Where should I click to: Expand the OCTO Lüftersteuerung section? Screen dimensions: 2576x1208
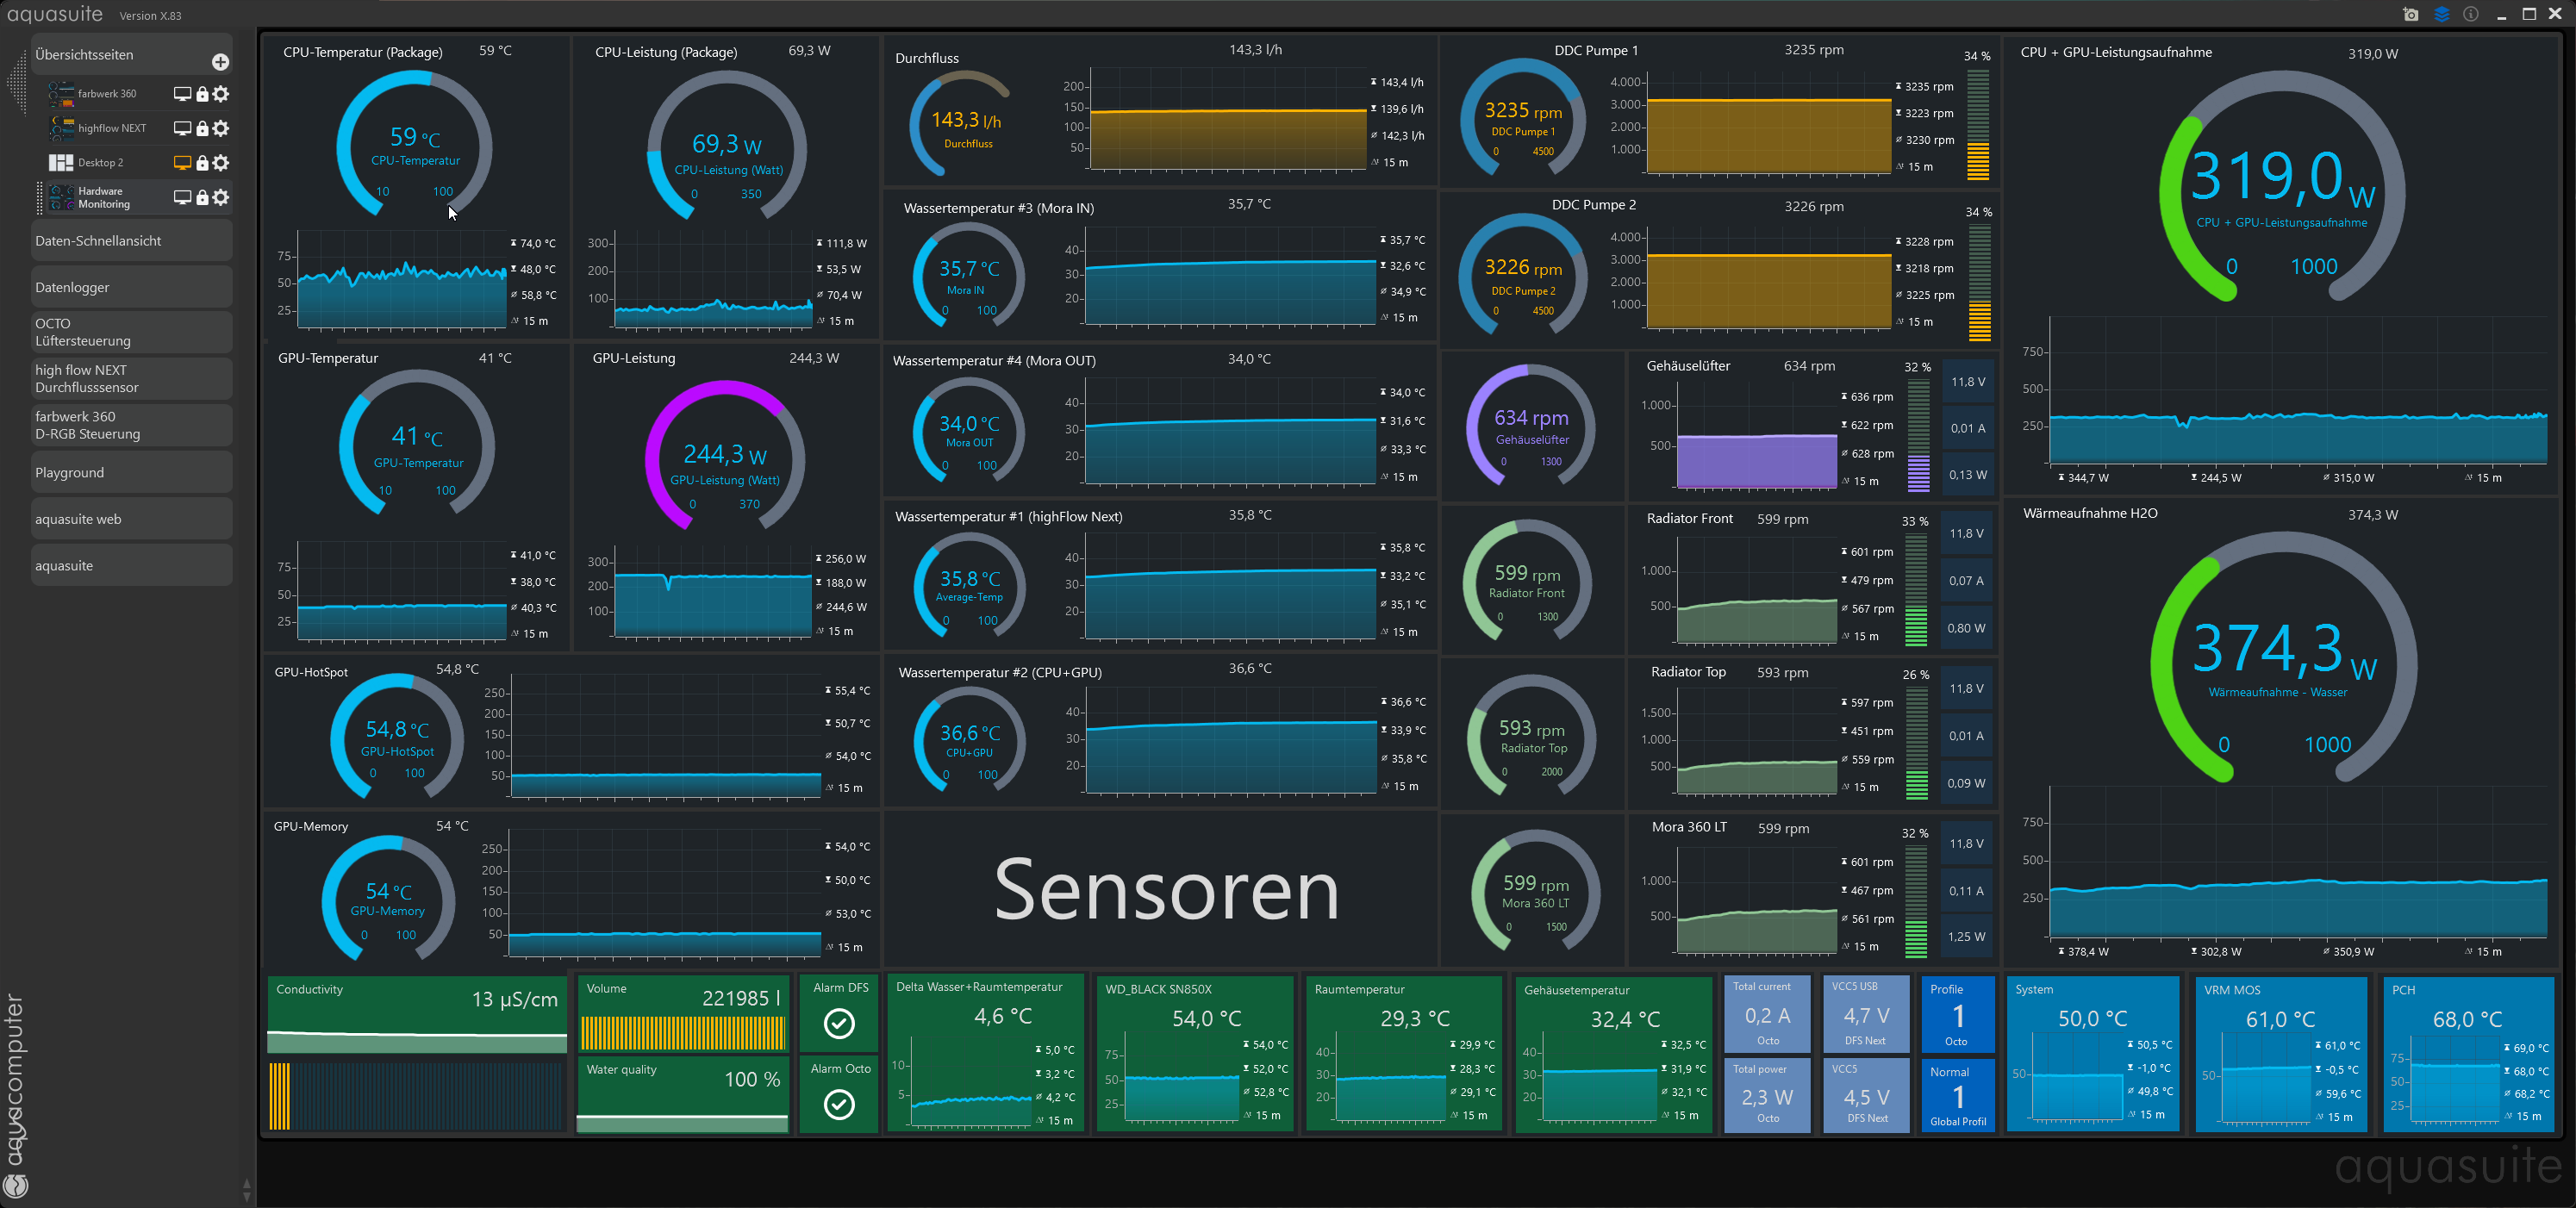(x=131, y=332)
